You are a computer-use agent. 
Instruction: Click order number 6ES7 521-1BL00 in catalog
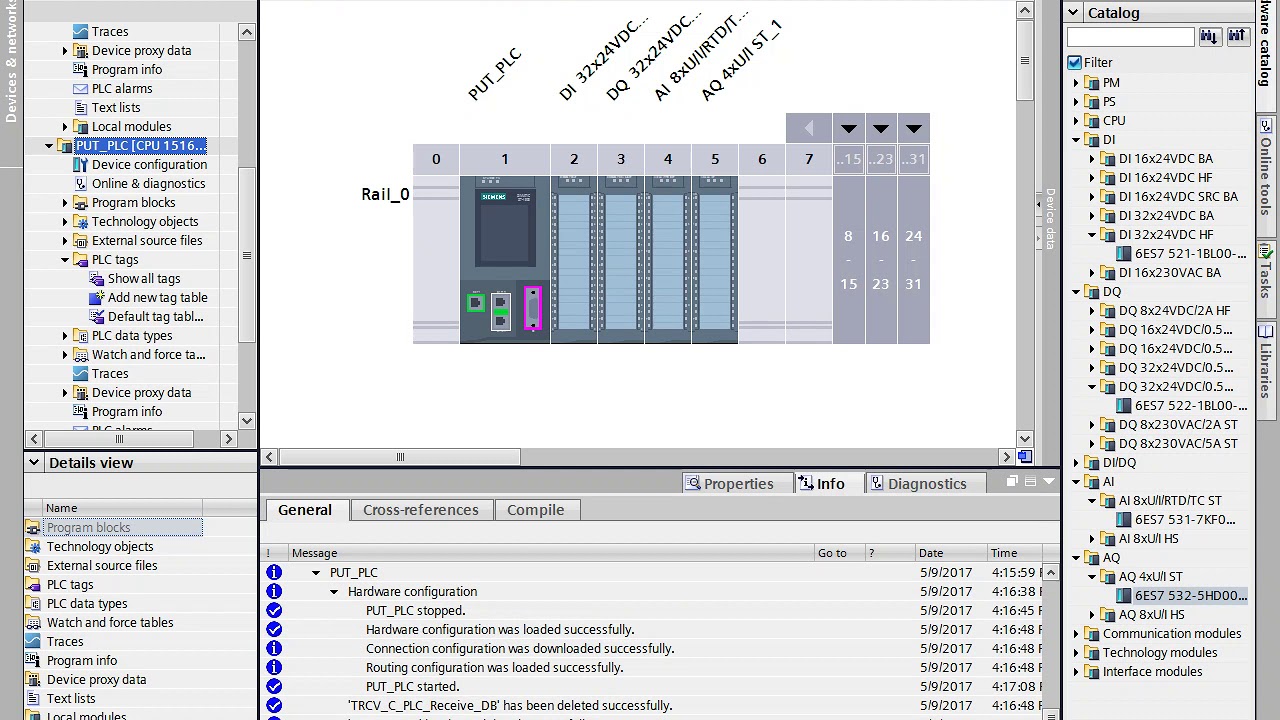[1190, 253]
